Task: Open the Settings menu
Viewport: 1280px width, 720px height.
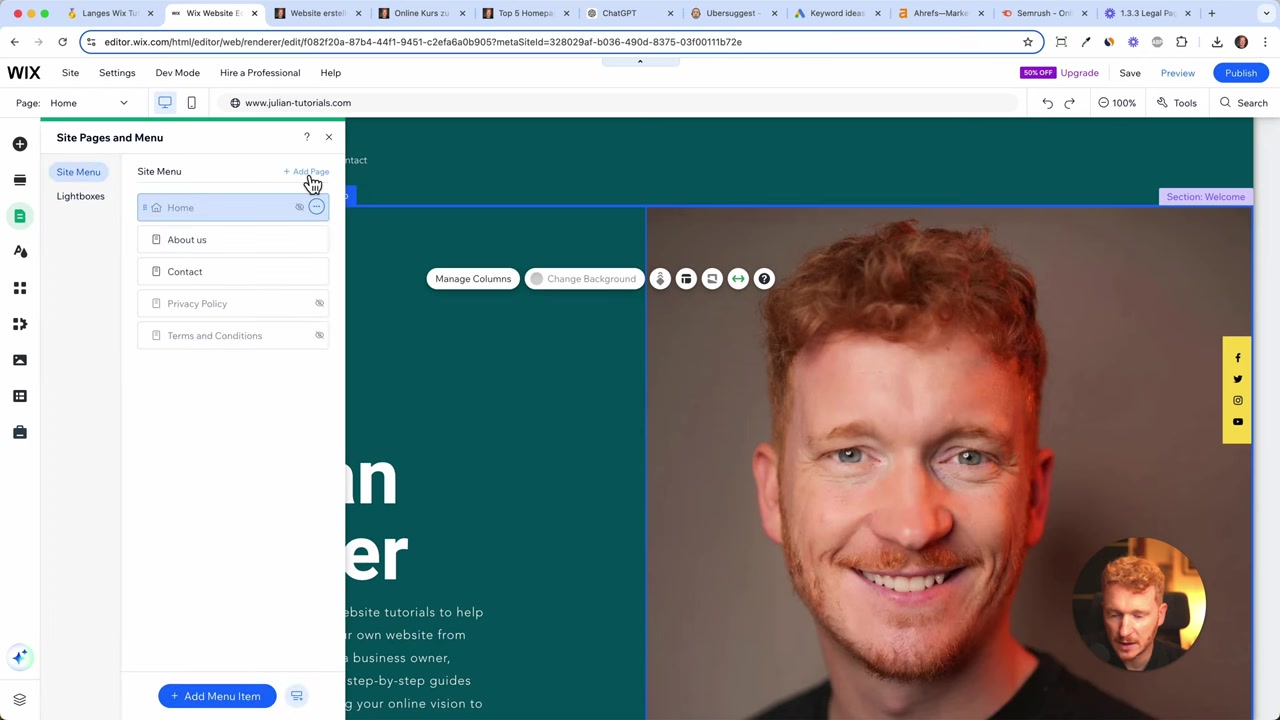Action: [x=117, y=73]
